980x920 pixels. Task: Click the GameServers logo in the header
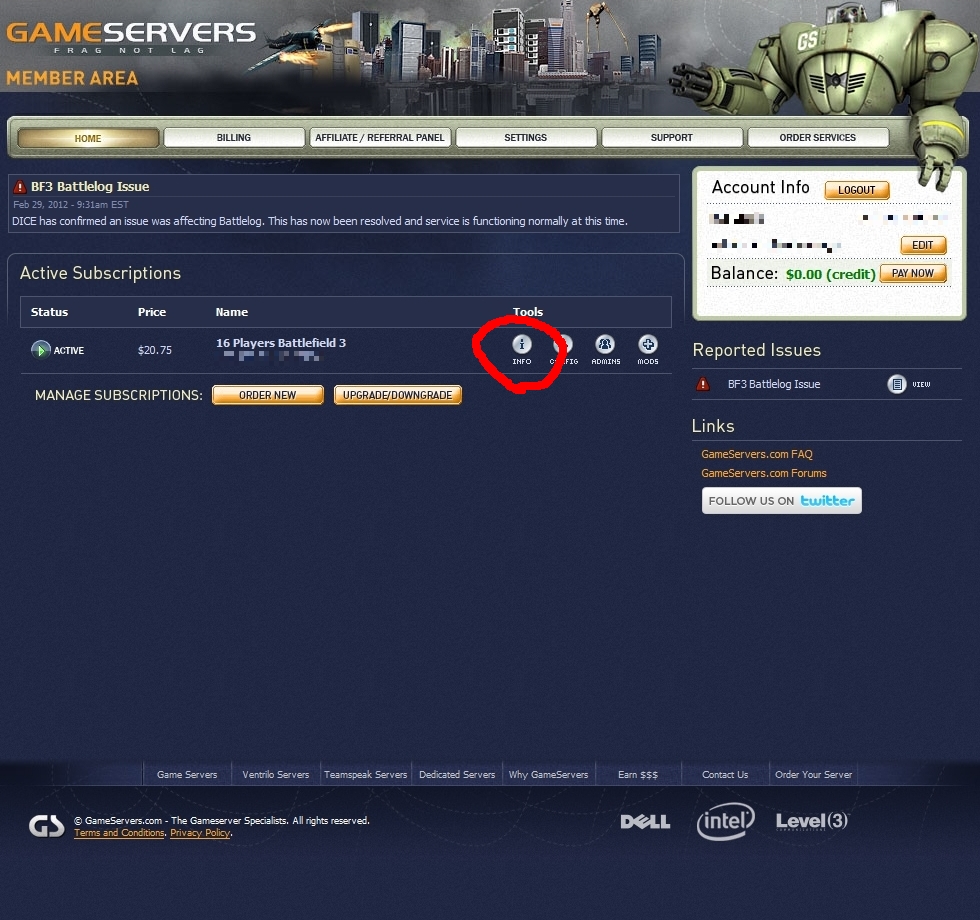[x=131, y=38]
